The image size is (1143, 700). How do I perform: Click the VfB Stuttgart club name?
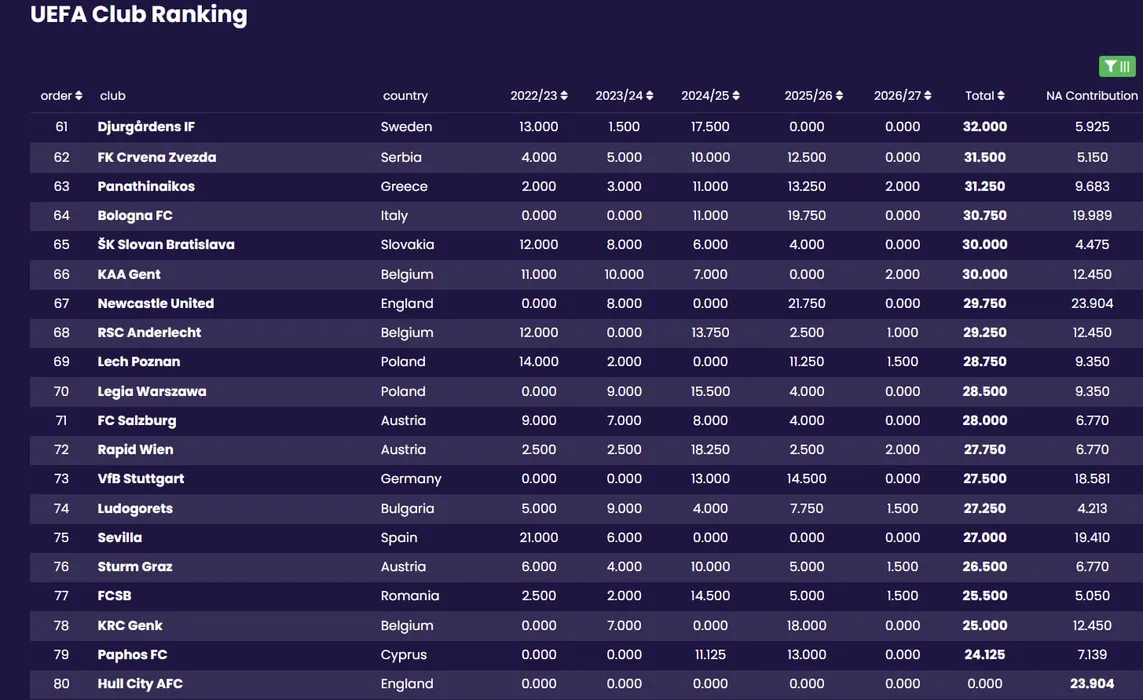(x=141, y=479)
